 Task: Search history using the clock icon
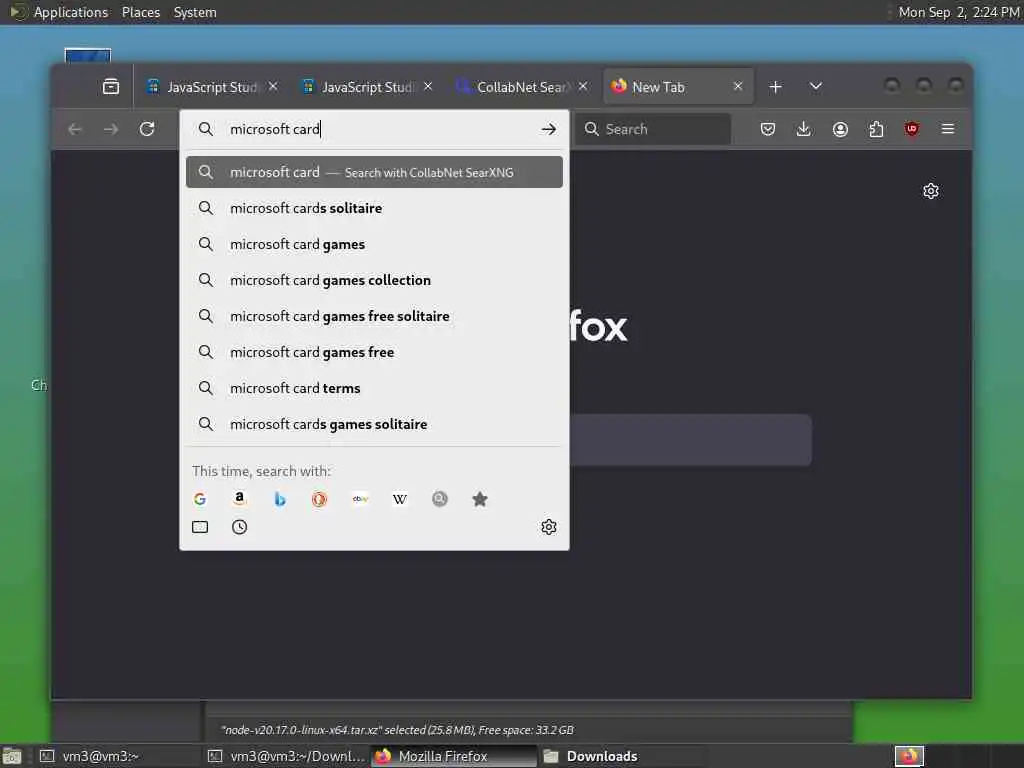pyautogui.click(x=240, y=527)
